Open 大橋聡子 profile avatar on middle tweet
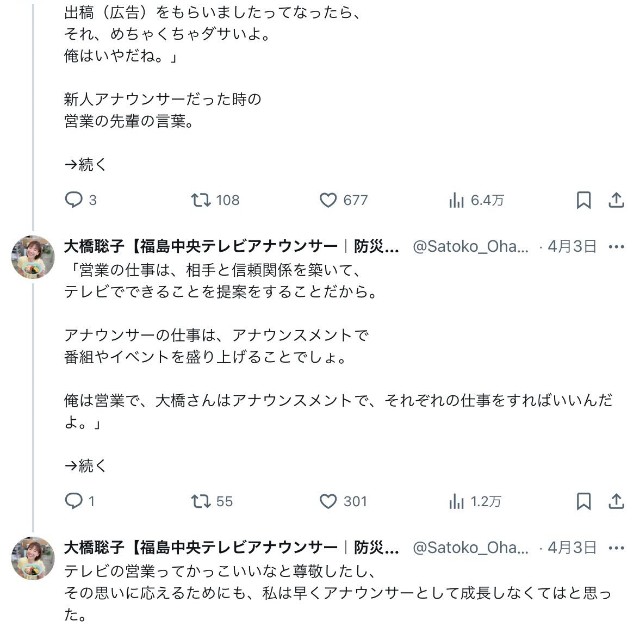The image size is (640, 640). point(32,257)
